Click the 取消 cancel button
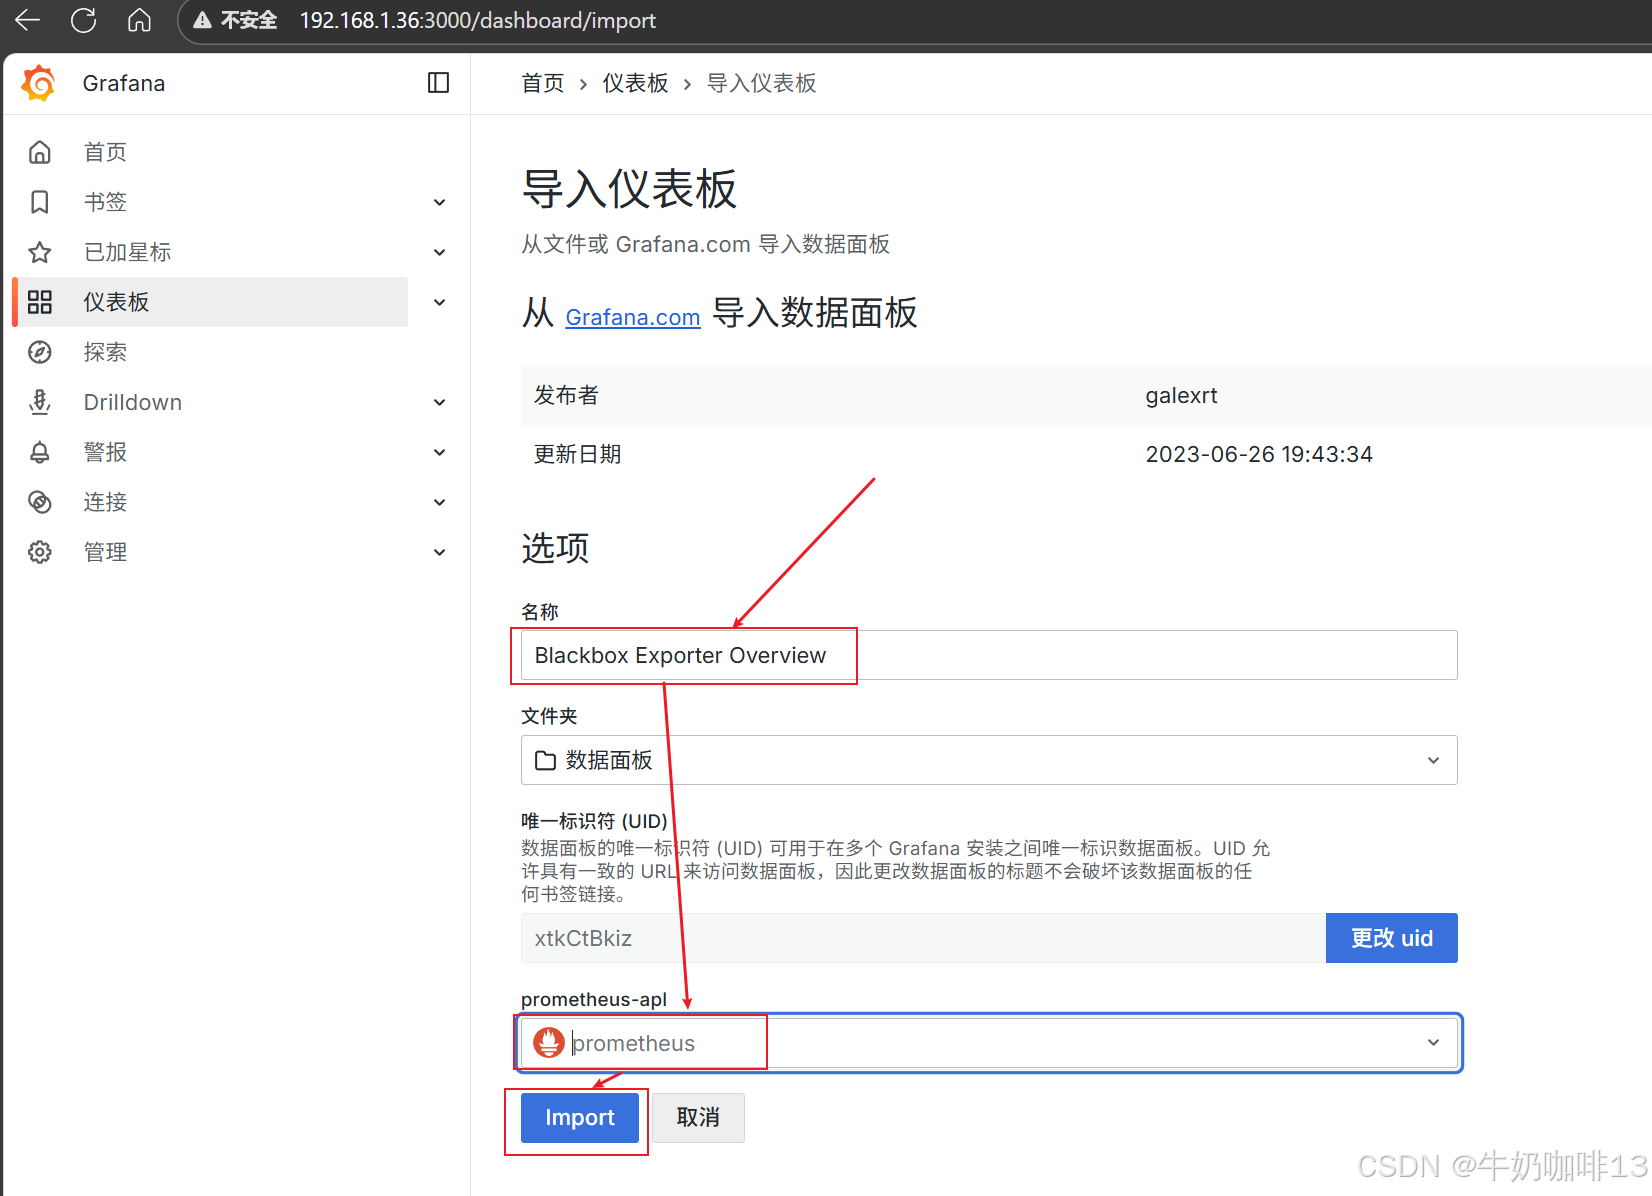The image size is (1652, 1196). point(698,1118)
